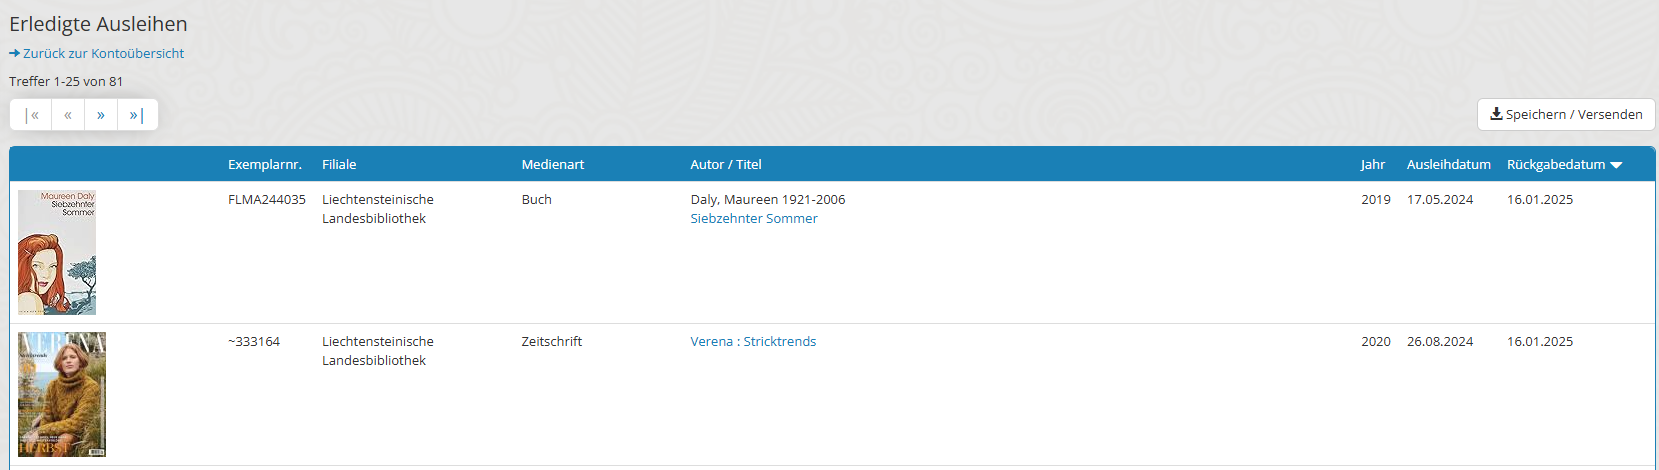Click the Rückgabedatum column header text
This screenshot has height=470, width=1659.
pyautogui.click(x=1555, y=164)
